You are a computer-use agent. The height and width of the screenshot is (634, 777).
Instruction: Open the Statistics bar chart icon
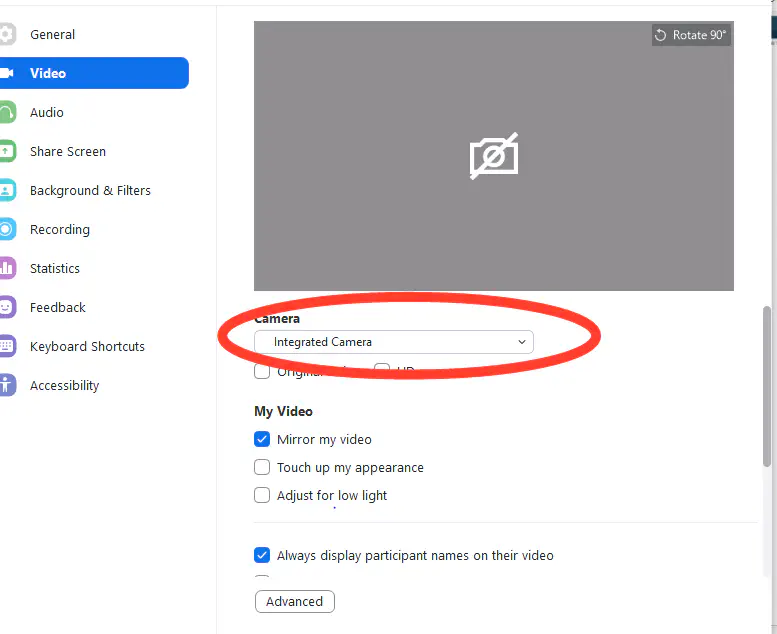[6, 269]
